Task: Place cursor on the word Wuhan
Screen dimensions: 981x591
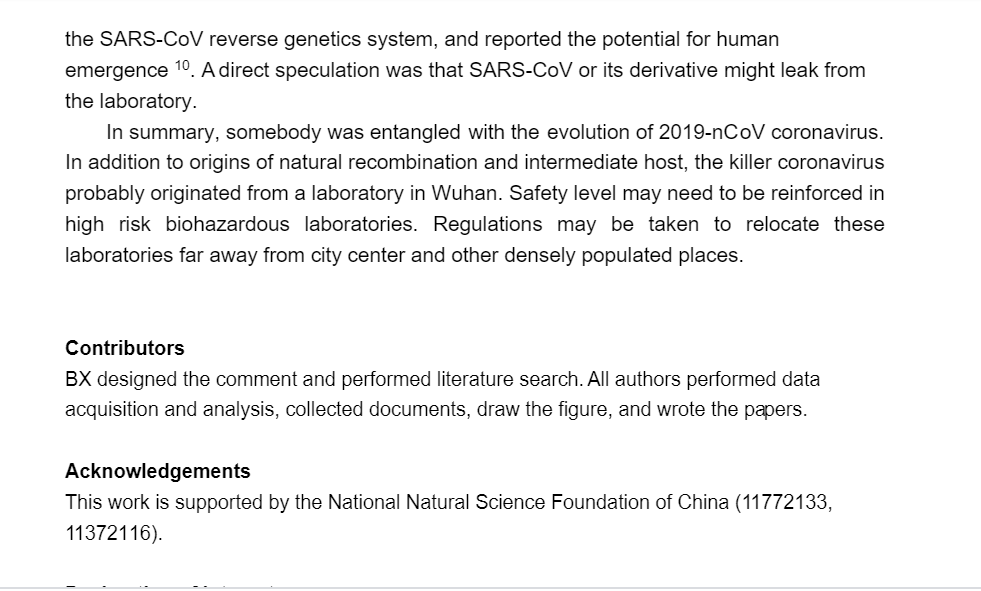Action: pyautogui.click(x=465, y=193)
